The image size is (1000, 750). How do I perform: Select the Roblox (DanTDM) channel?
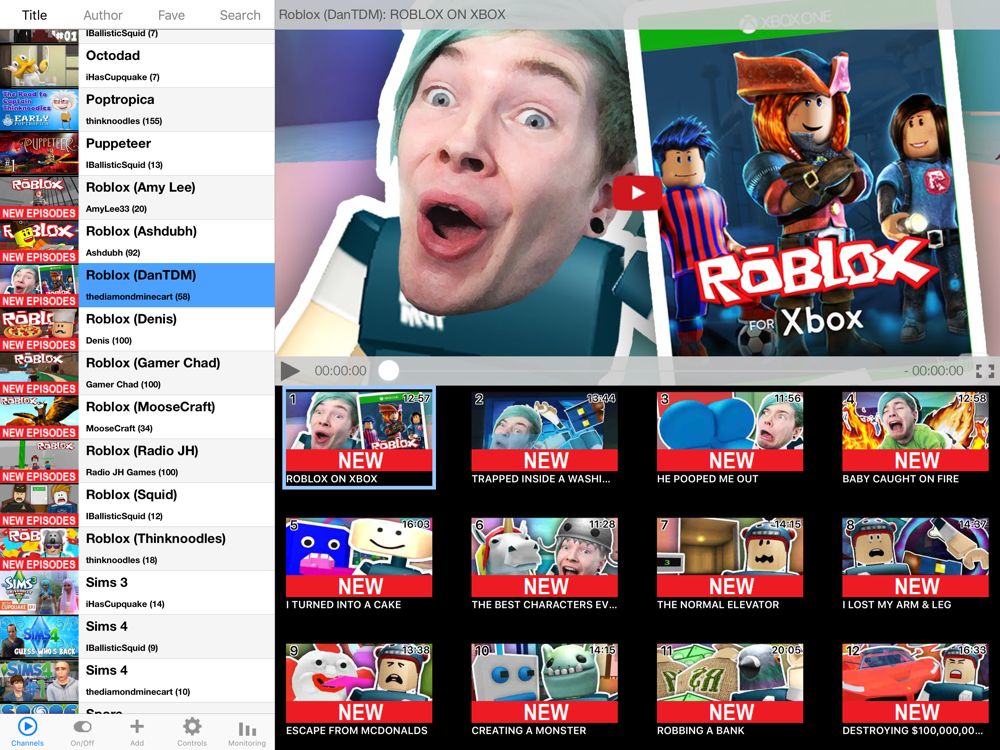137,285
